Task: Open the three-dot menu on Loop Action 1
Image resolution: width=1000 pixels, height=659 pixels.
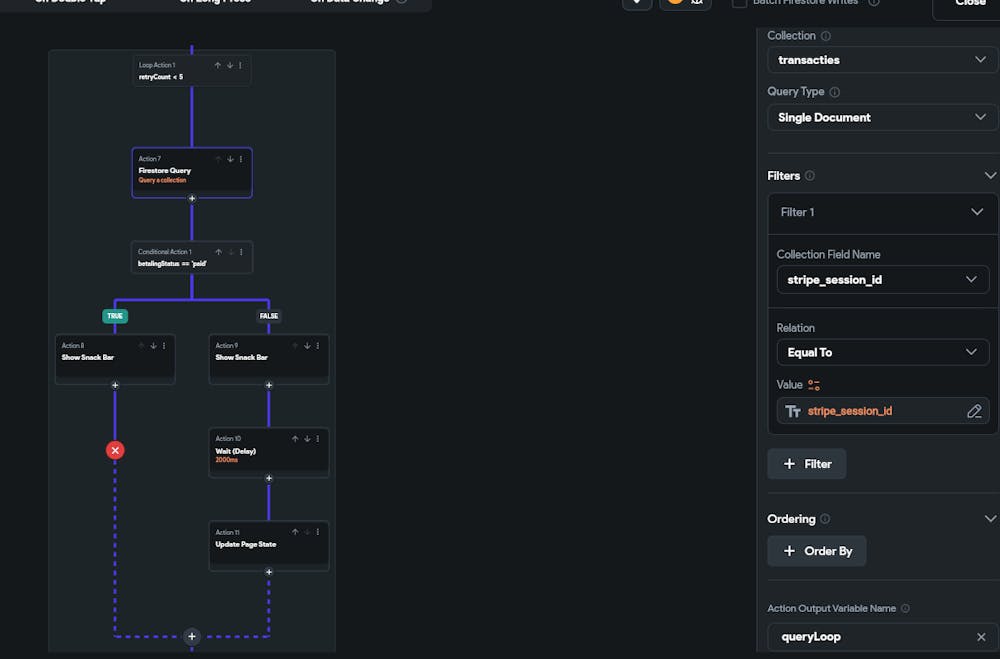Action: (x=240, y=65)
